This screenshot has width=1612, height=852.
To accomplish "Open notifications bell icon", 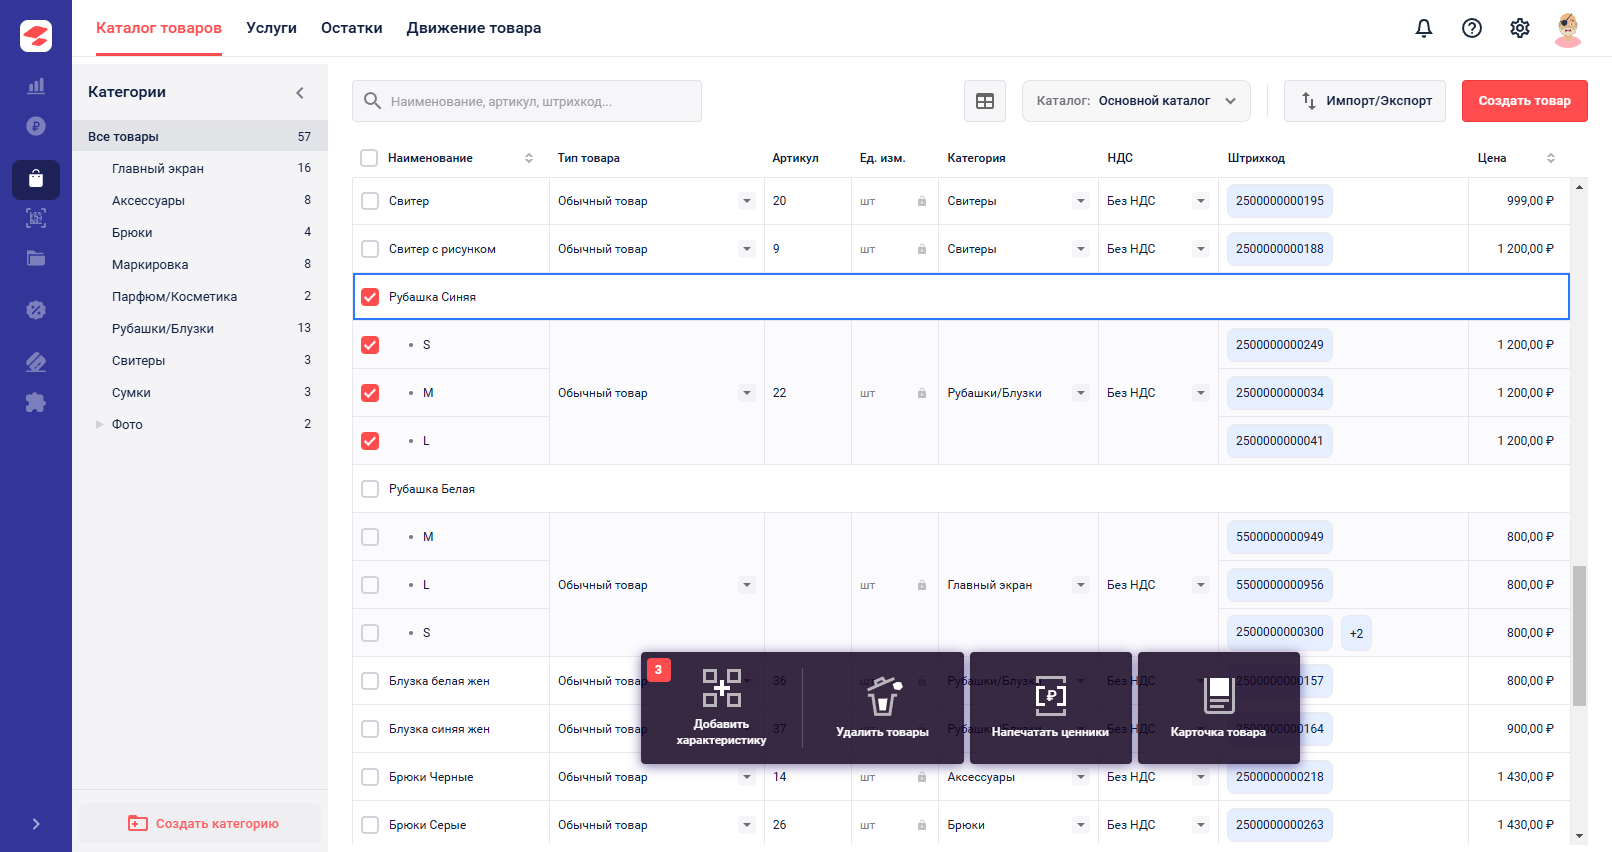I will 1424,28.
